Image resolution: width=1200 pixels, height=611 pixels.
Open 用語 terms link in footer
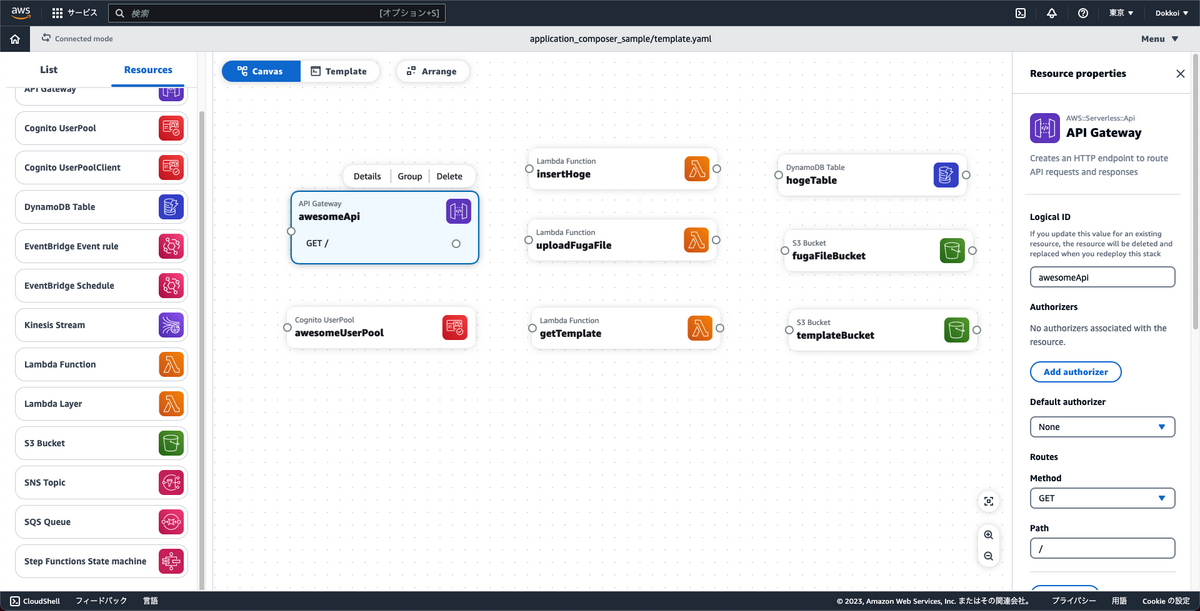pyautogui.click(x=1119, y=601)
